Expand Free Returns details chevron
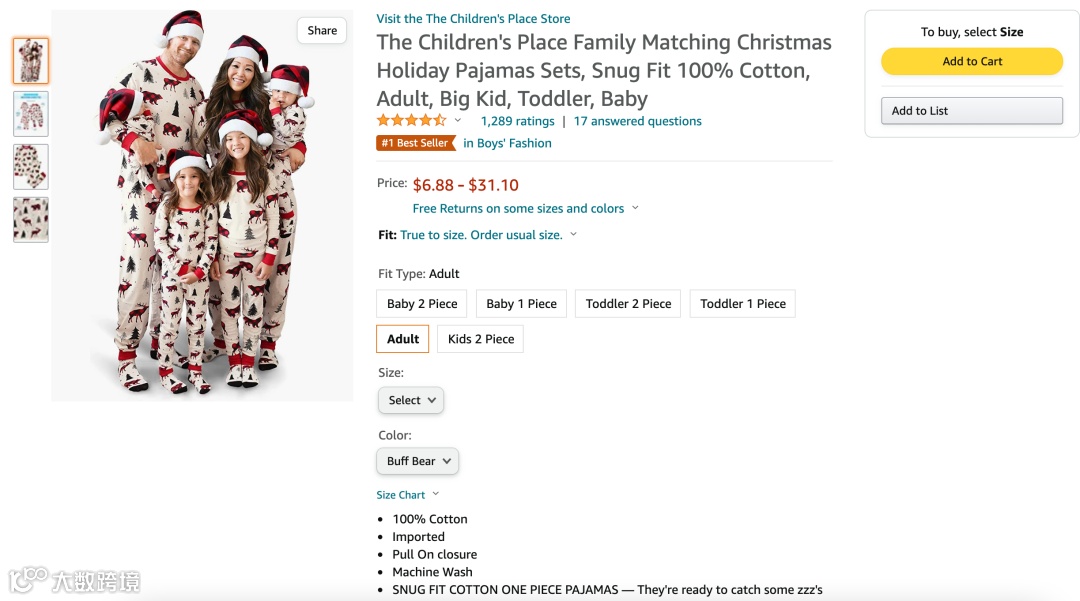This screenshot has height=601, width=1080. point(635,208)
